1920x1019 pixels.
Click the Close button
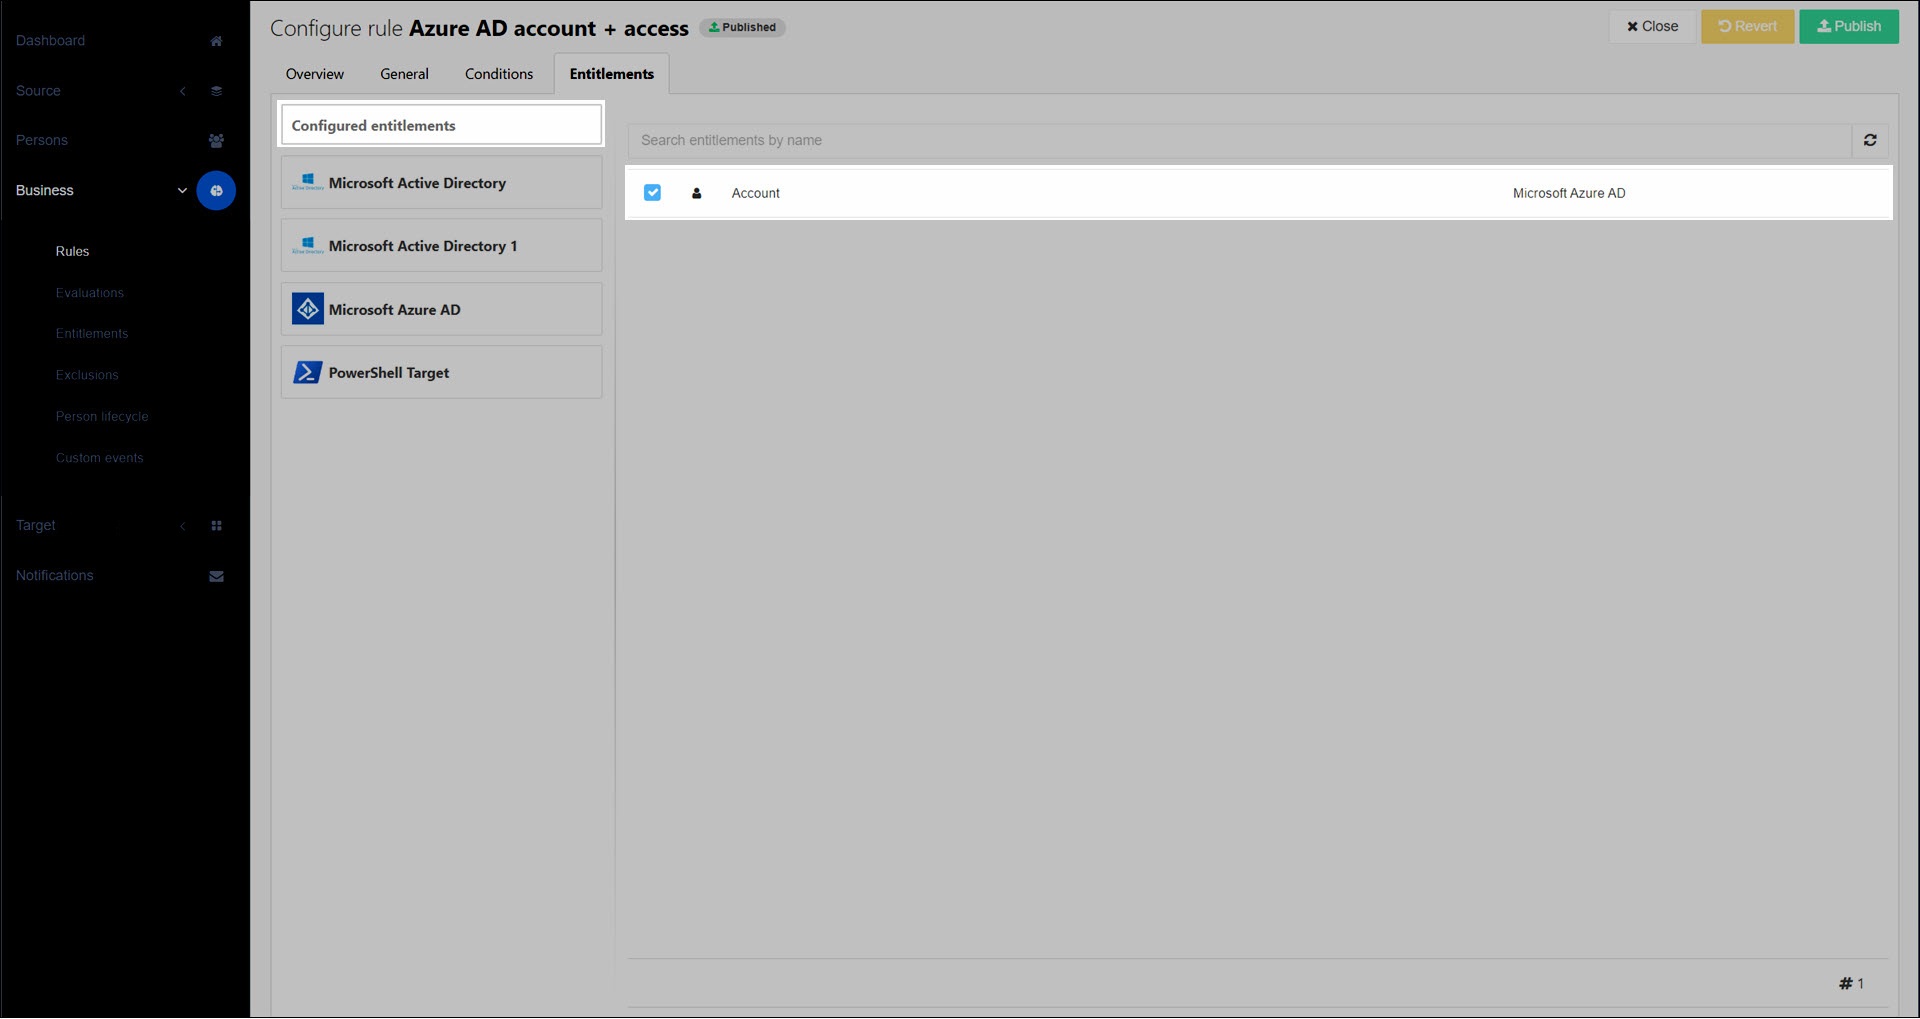1652,27
